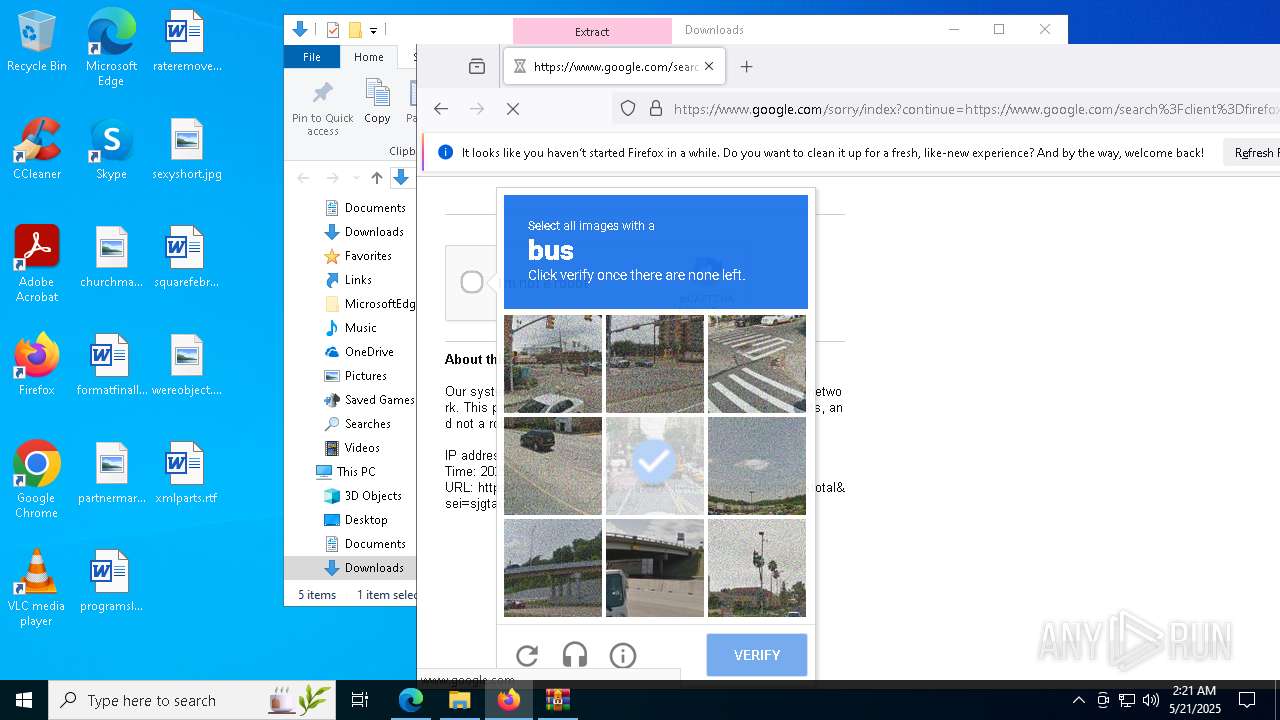Open Customize Quick Access Toolbar dropdown
1280x720 pixels.
pyautogui.click(x=373, y=31)
